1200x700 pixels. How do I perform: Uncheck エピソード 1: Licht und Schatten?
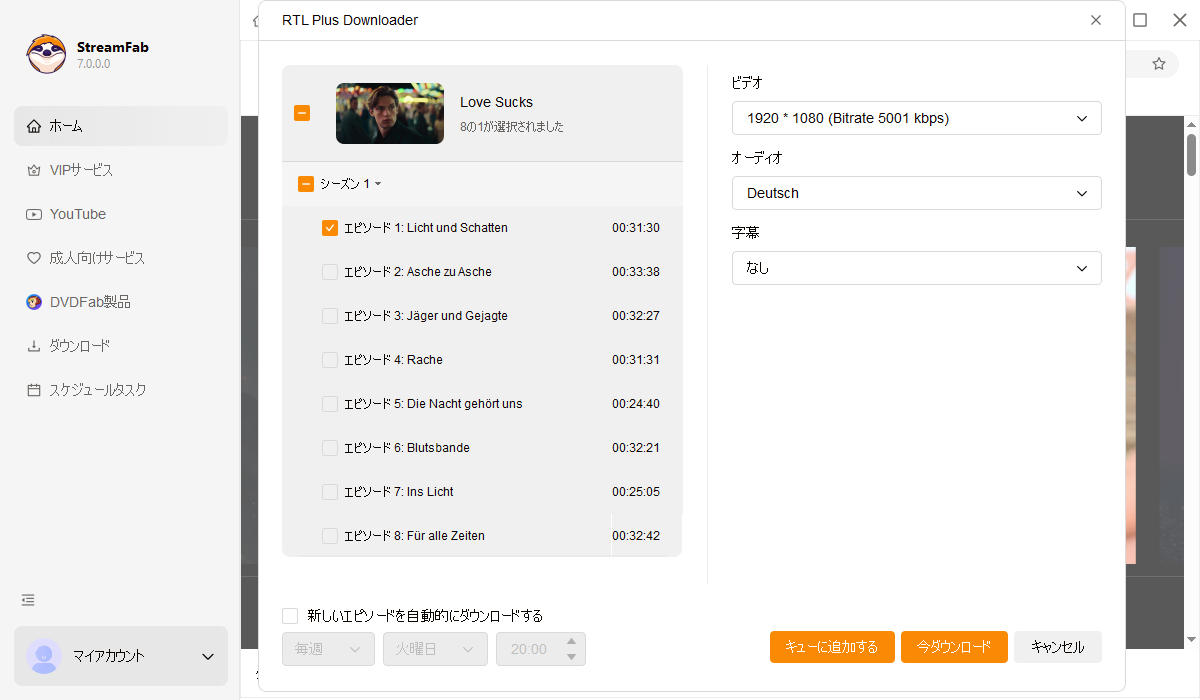pos(330,227)
